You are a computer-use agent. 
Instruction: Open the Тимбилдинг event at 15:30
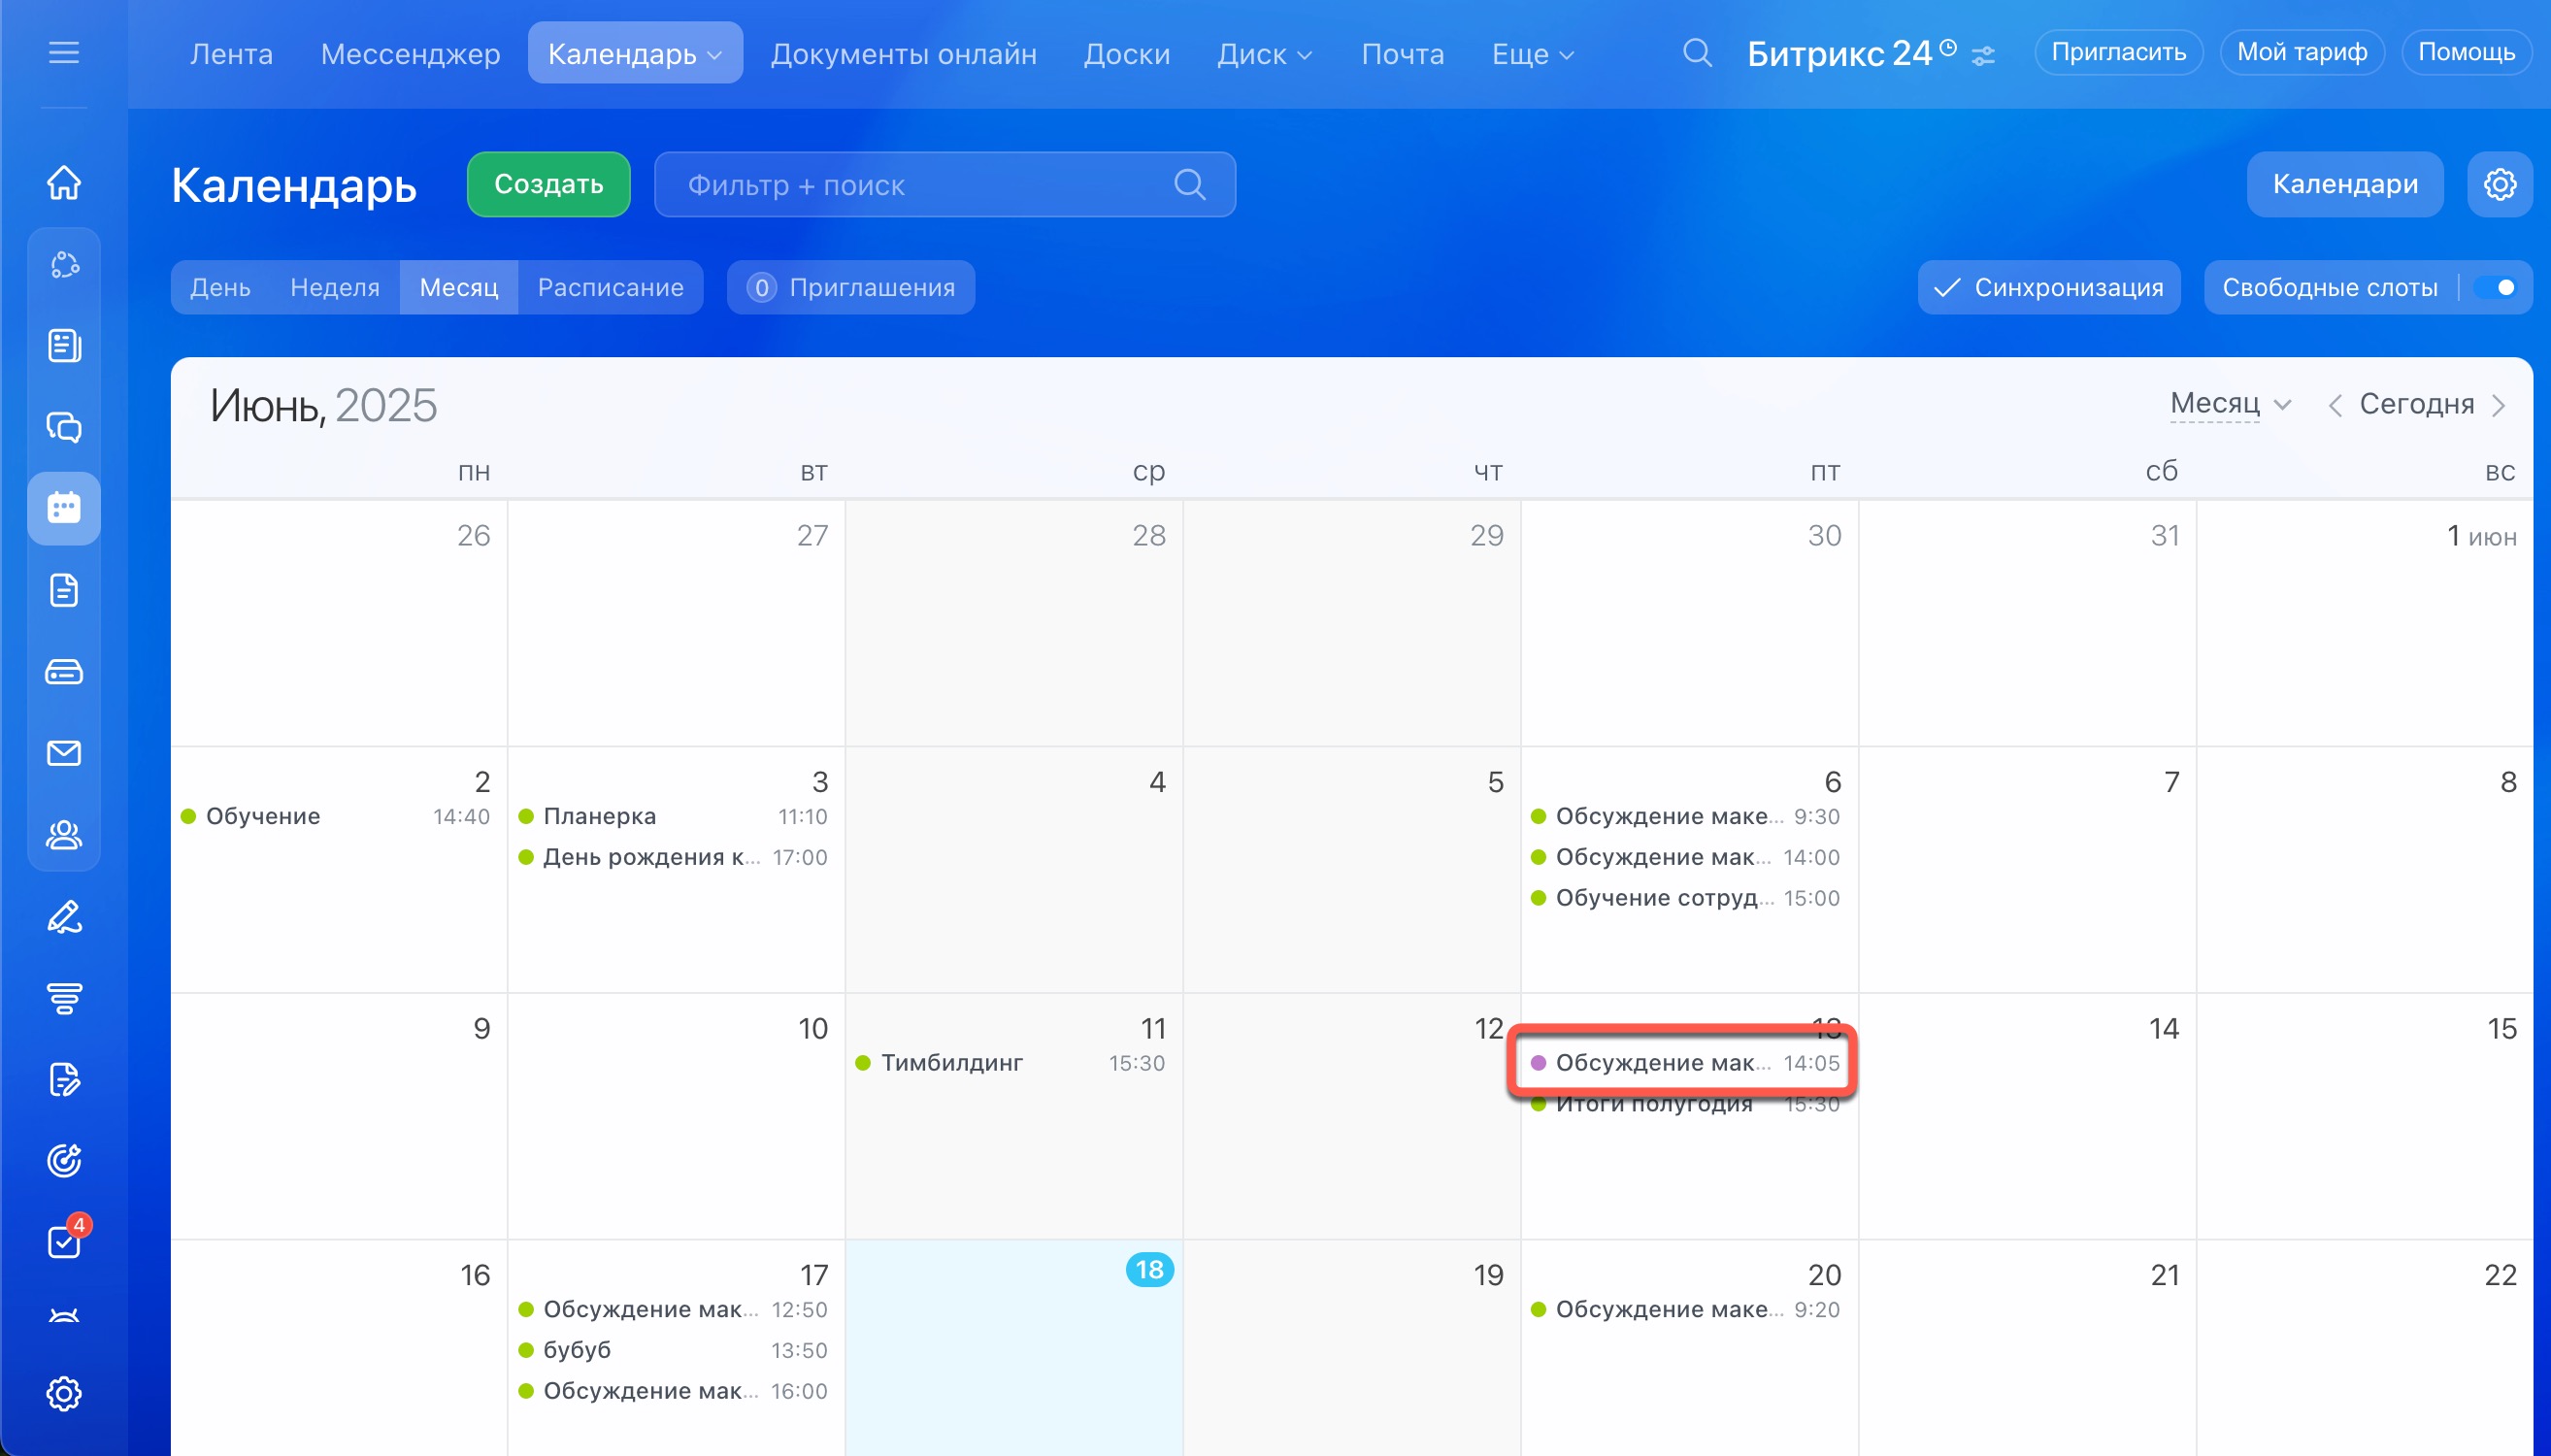1010,1063
